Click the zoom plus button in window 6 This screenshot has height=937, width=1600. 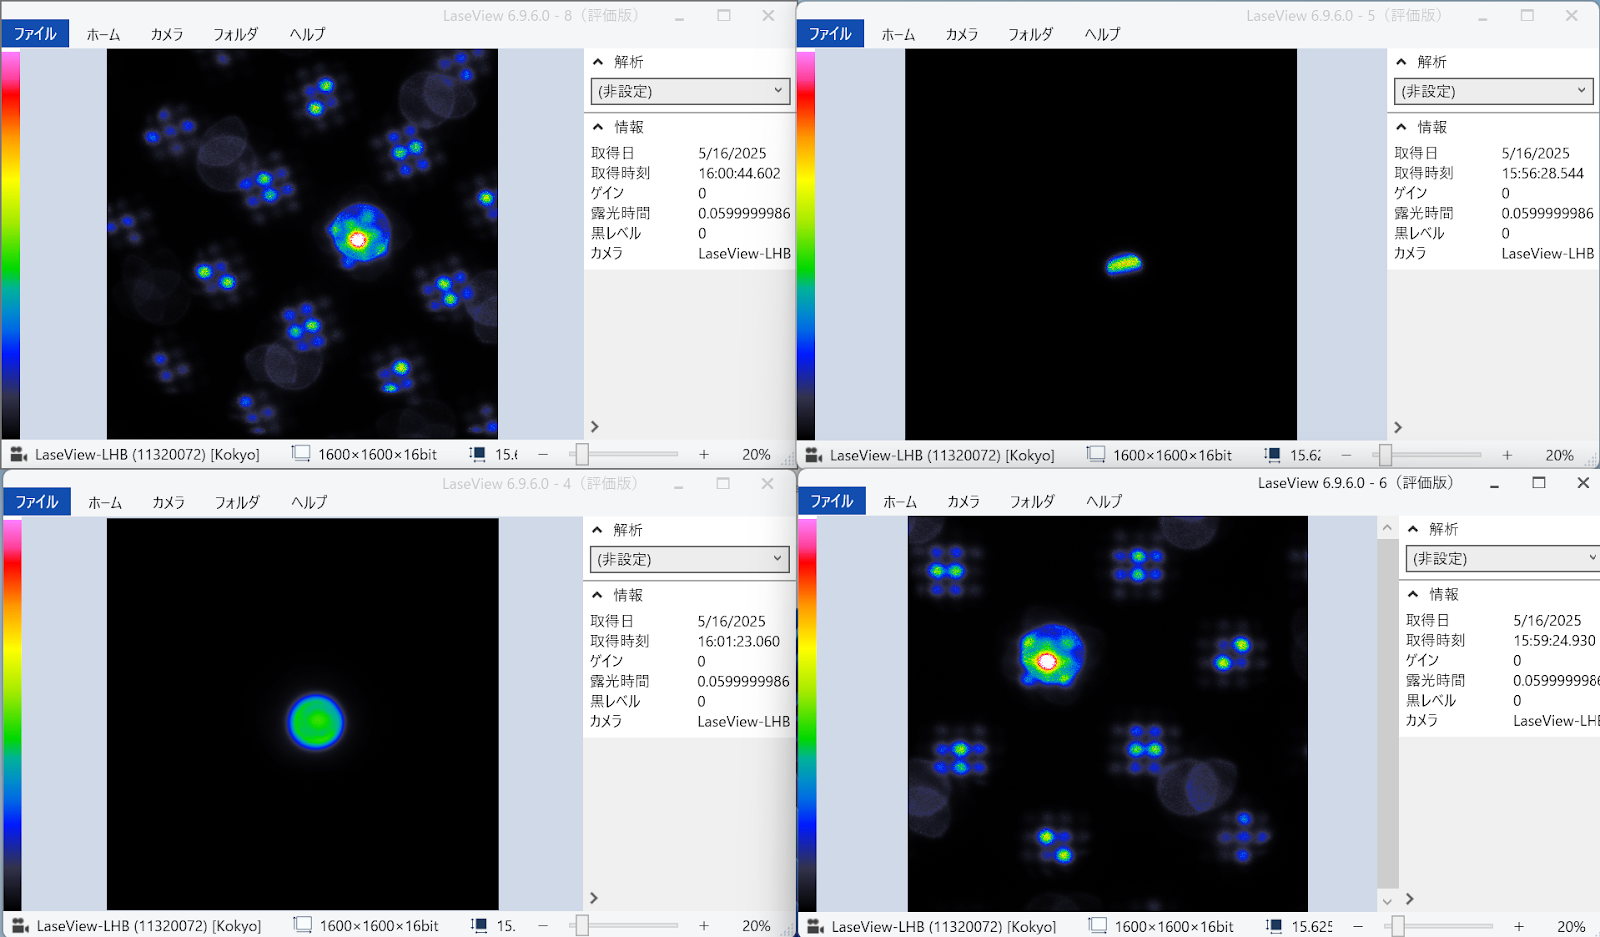coord(1519,926)
